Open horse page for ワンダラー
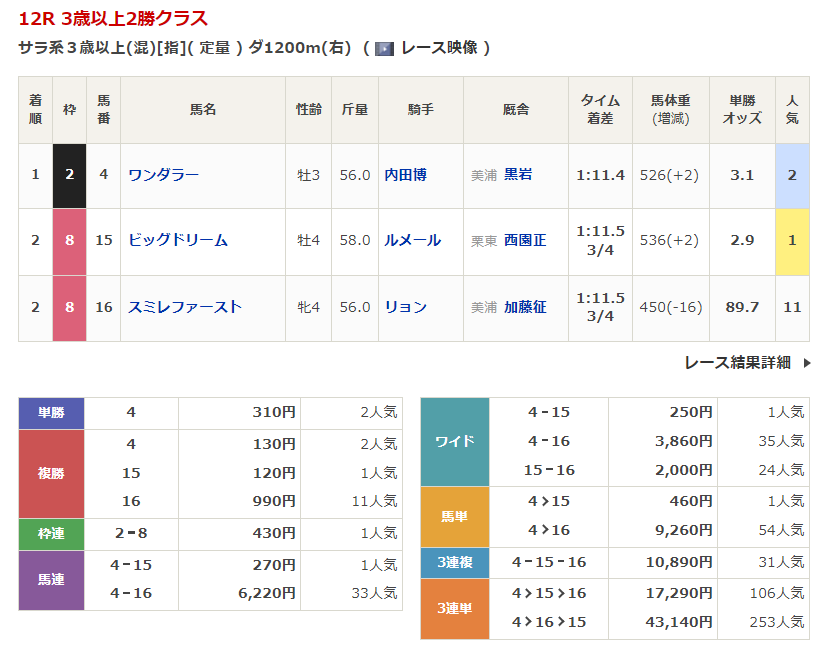Screen dimensions: 827x650 point(163,175)
